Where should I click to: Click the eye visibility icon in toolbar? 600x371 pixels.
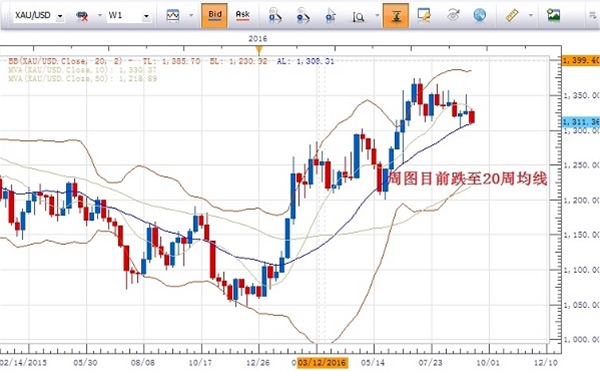click(453, 15)
